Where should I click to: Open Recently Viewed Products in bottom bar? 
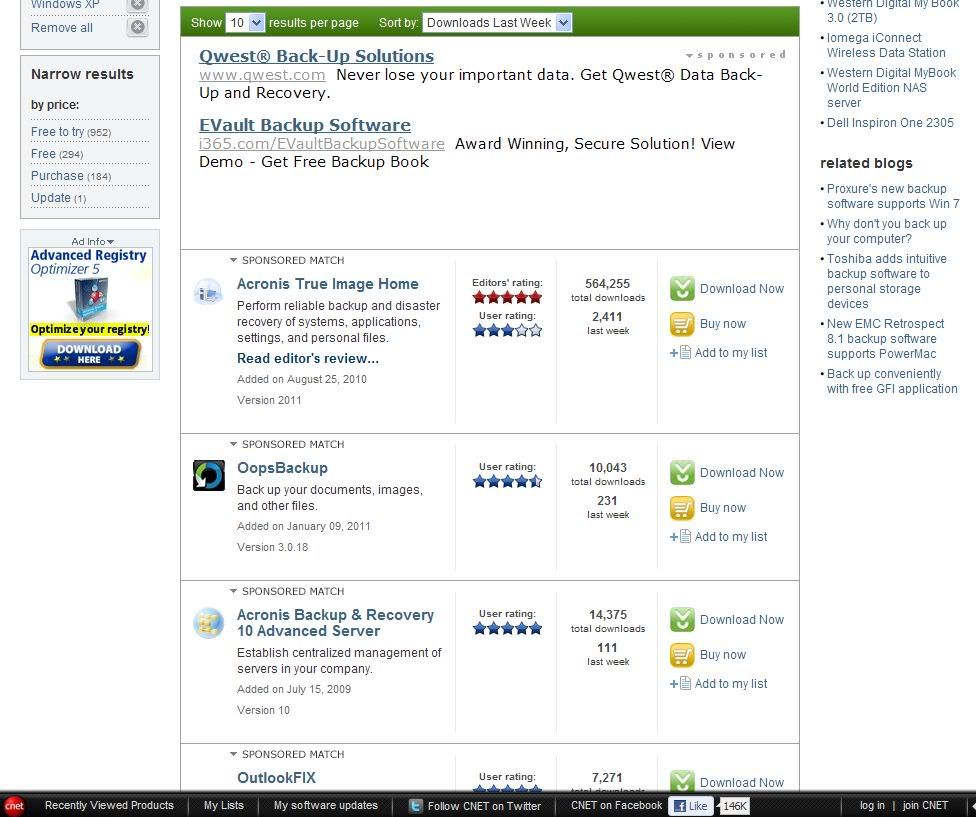pyautogui.click(x=109, y=805)
